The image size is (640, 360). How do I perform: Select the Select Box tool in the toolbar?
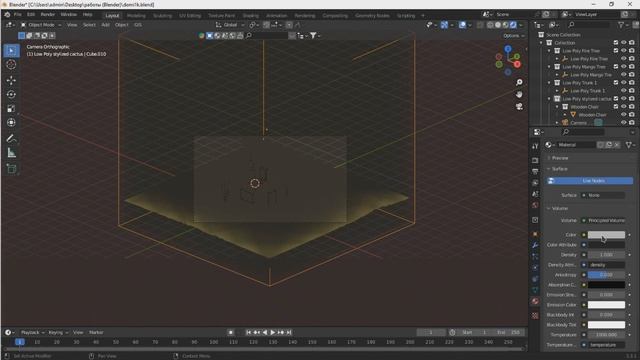pos(11,51)
